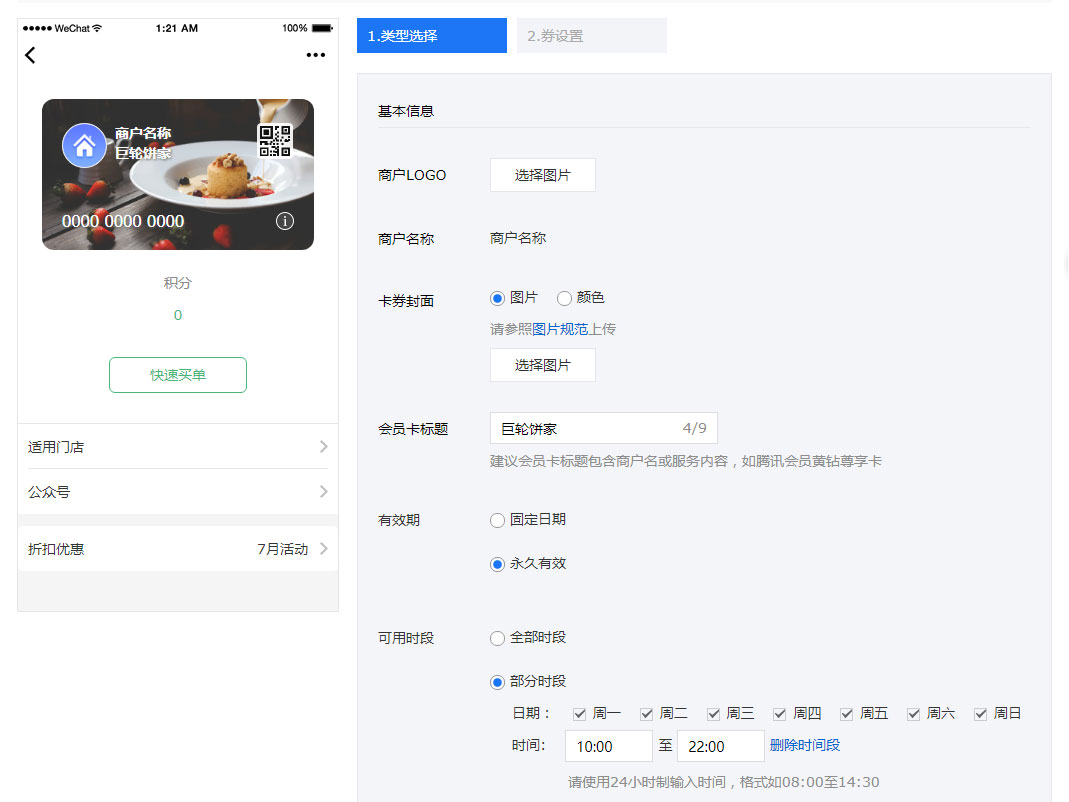Uncheck the 周日 checkbox
The width and height of the screenshot is (1069, 802).
981,714
